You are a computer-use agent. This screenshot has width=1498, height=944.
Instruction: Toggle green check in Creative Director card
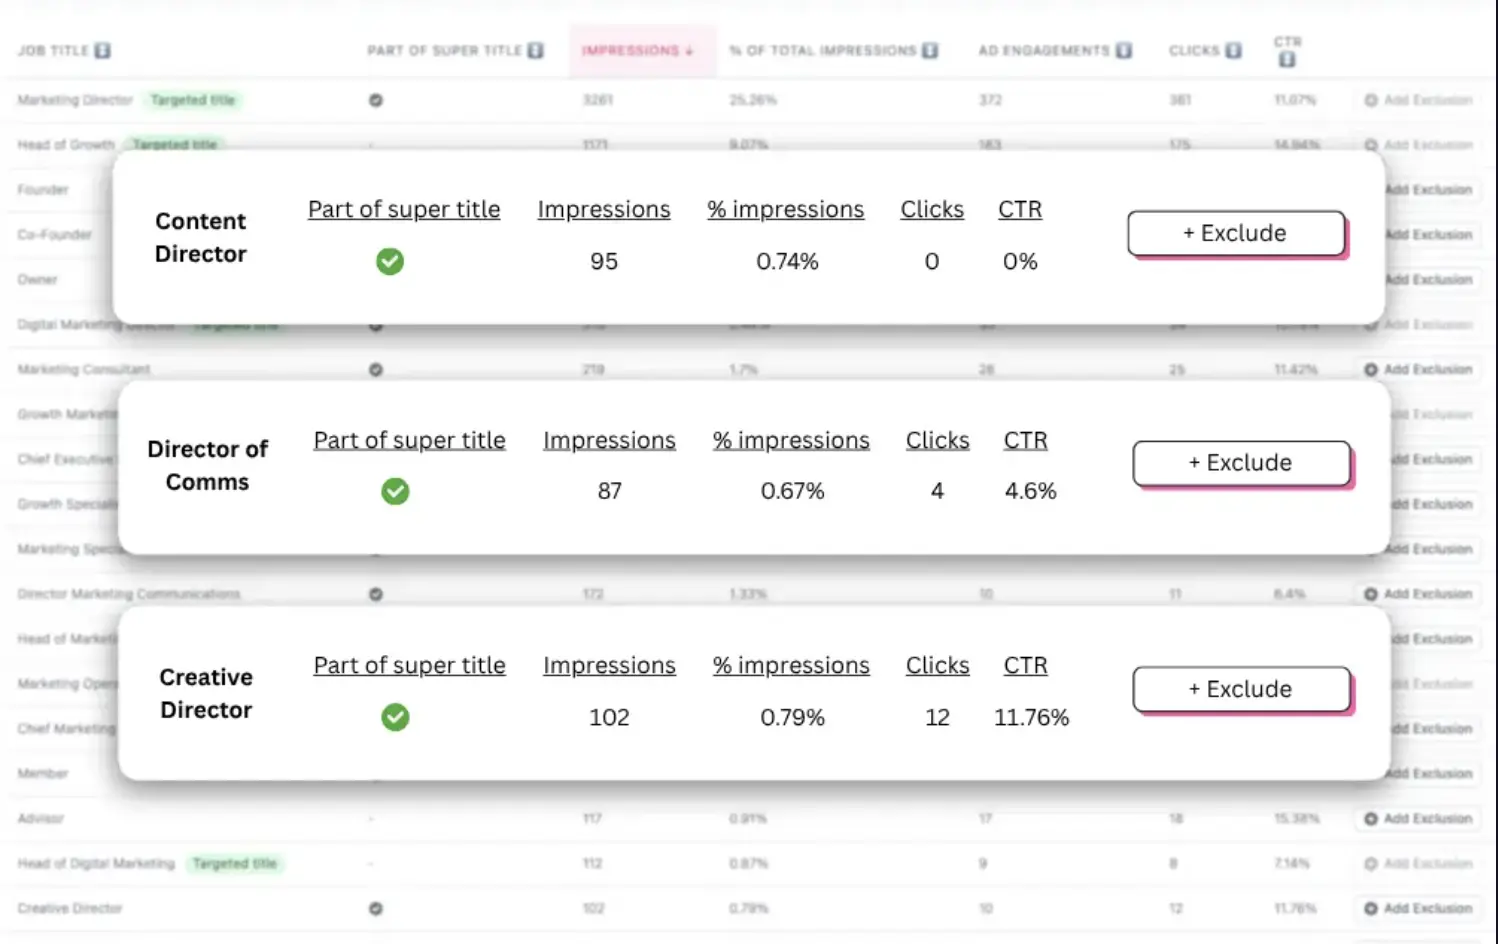(x=396, y=717)
